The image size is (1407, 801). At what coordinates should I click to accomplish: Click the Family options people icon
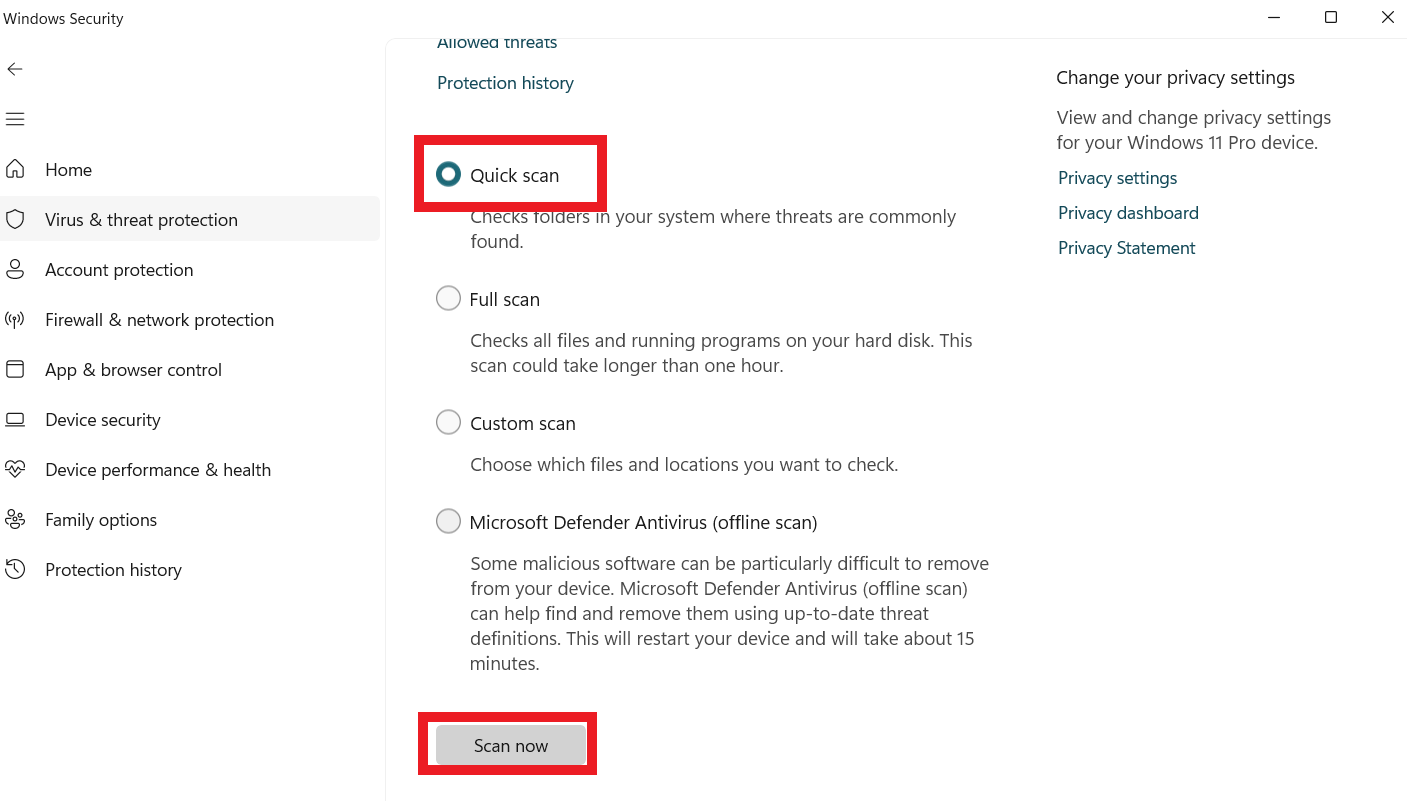click(x=15, y=519)
